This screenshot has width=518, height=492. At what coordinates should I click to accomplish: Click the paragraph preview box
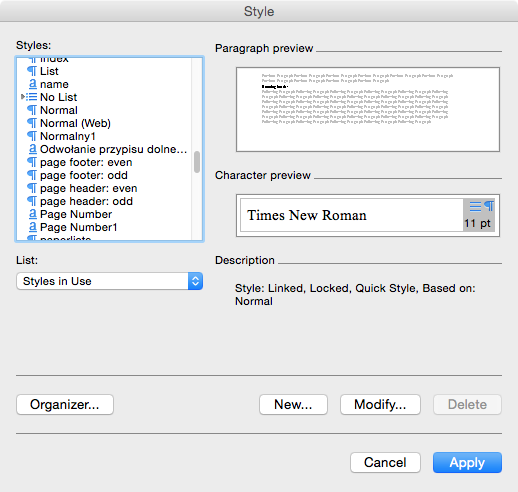(368, 109)
